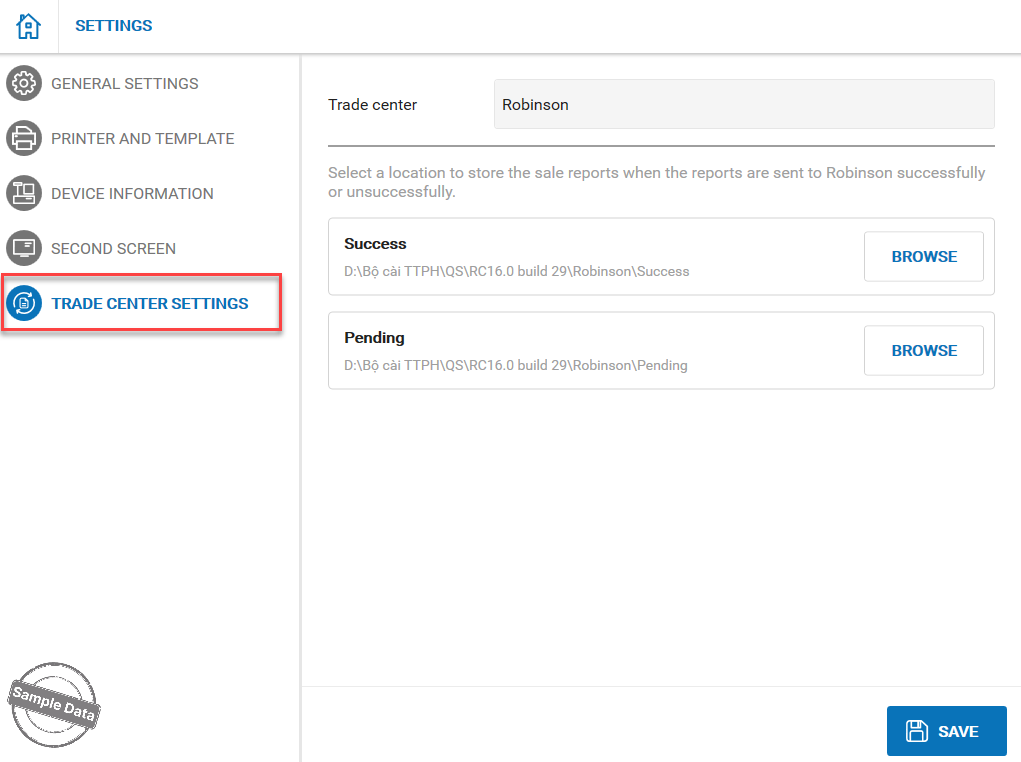Viewport: 1021px width, 762px height.
Task: Open GENERAL SETTINGS menu label
Action: (x=125, y=84)
